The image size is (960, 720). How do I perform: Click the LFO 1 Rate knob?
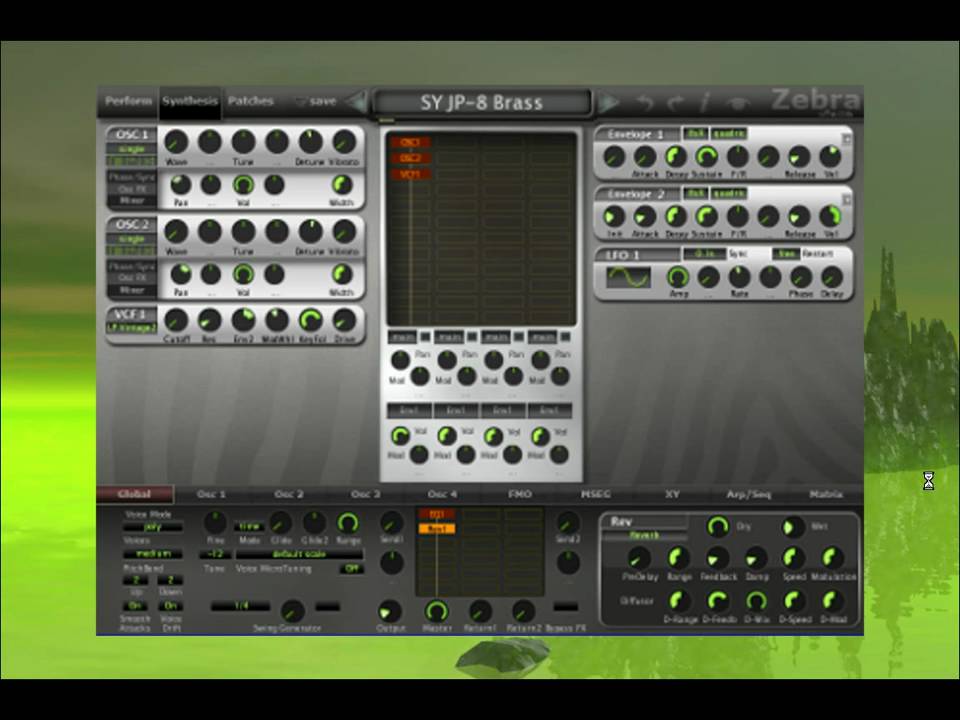pos(740,277)
